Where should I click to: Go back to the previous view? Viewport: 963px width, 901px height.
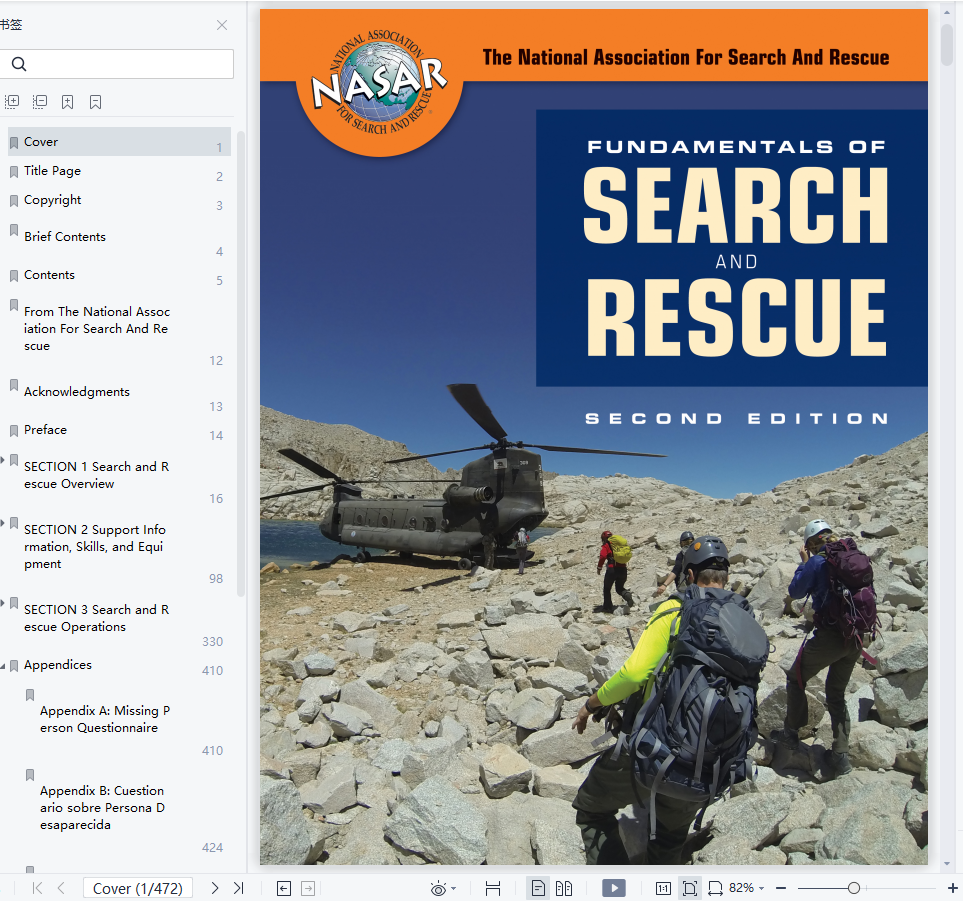click(x=284, y=888)
